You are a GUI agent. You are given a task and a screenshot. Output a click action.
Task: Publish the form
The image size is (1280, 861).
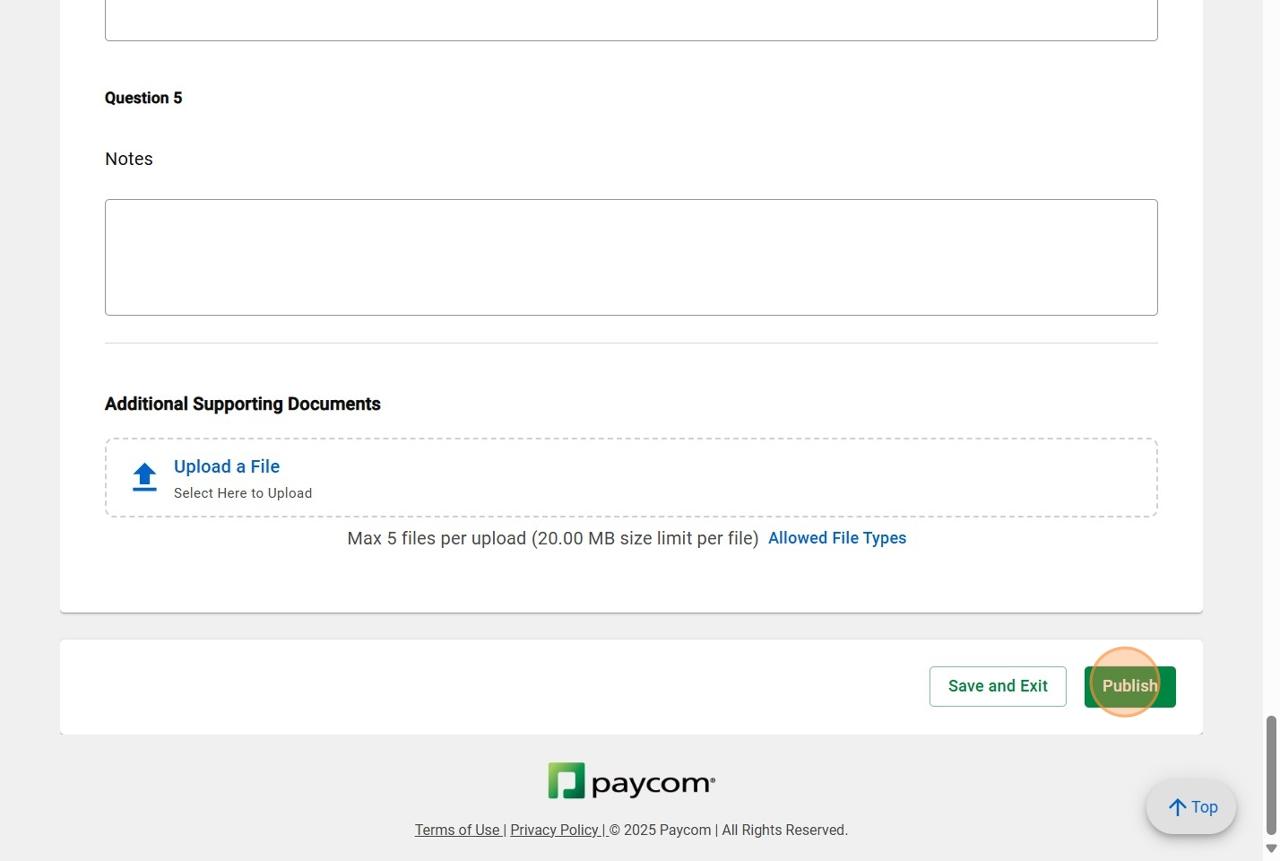point(1129,687)
